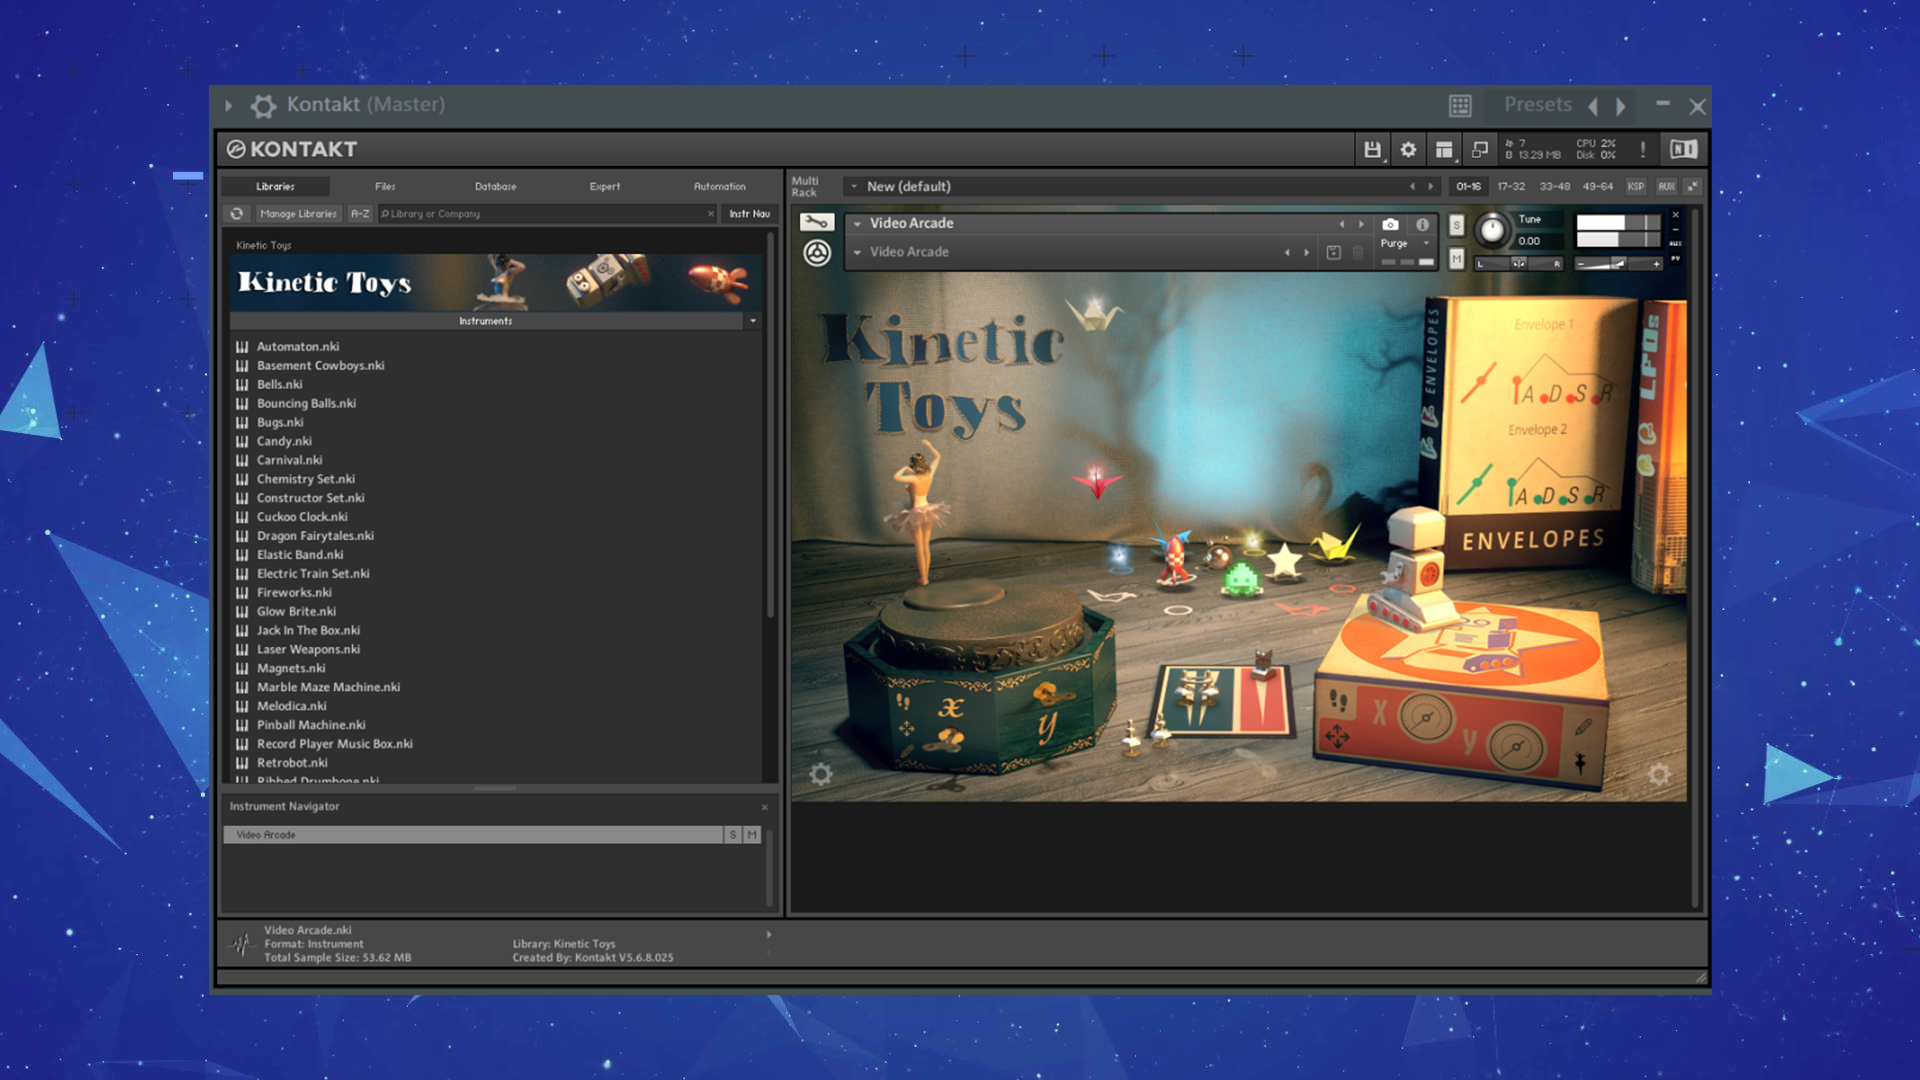Switch to the Expert tab
This screenshot has height=1080, width=1920.
605,186
